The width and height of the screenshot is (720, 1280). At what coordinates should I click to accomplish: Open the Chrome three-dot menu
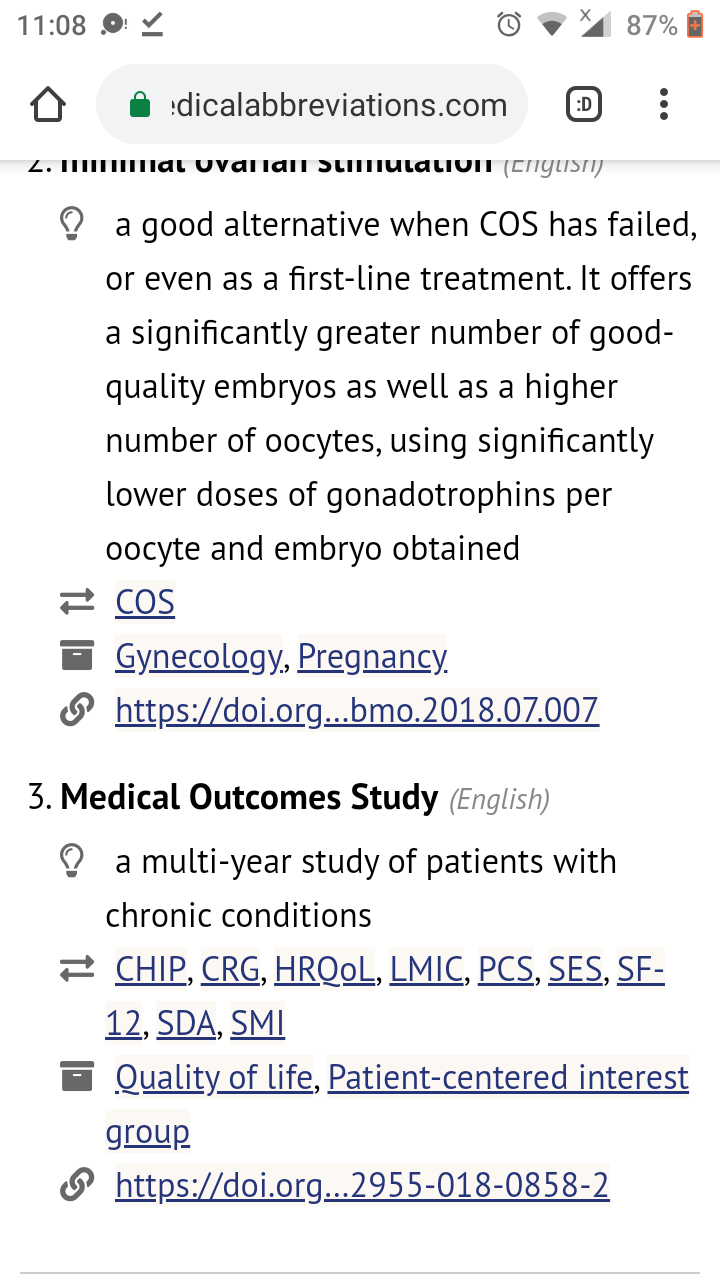pyautogui.click(x=664, y=104)
